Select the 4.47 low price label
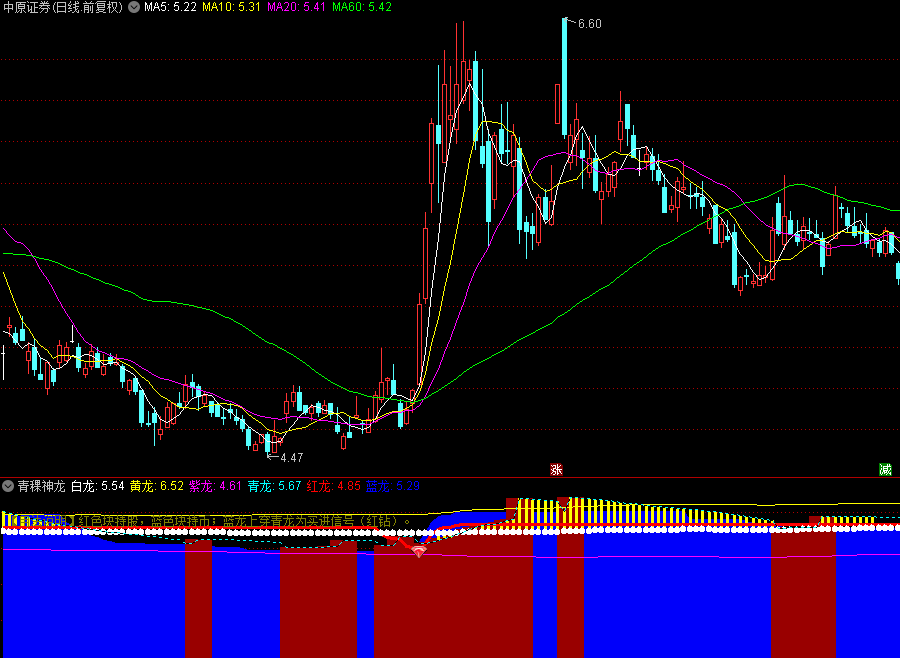 [x=290, y=457]
